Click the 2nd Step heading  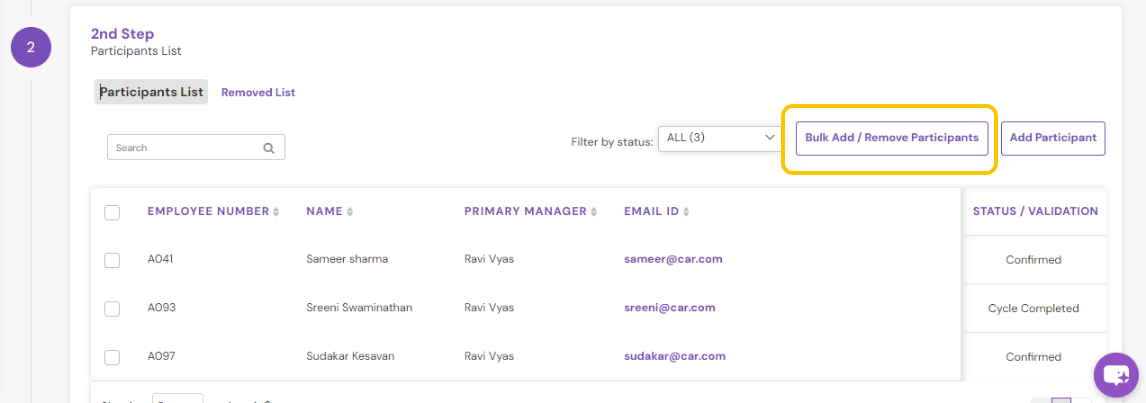122,34
